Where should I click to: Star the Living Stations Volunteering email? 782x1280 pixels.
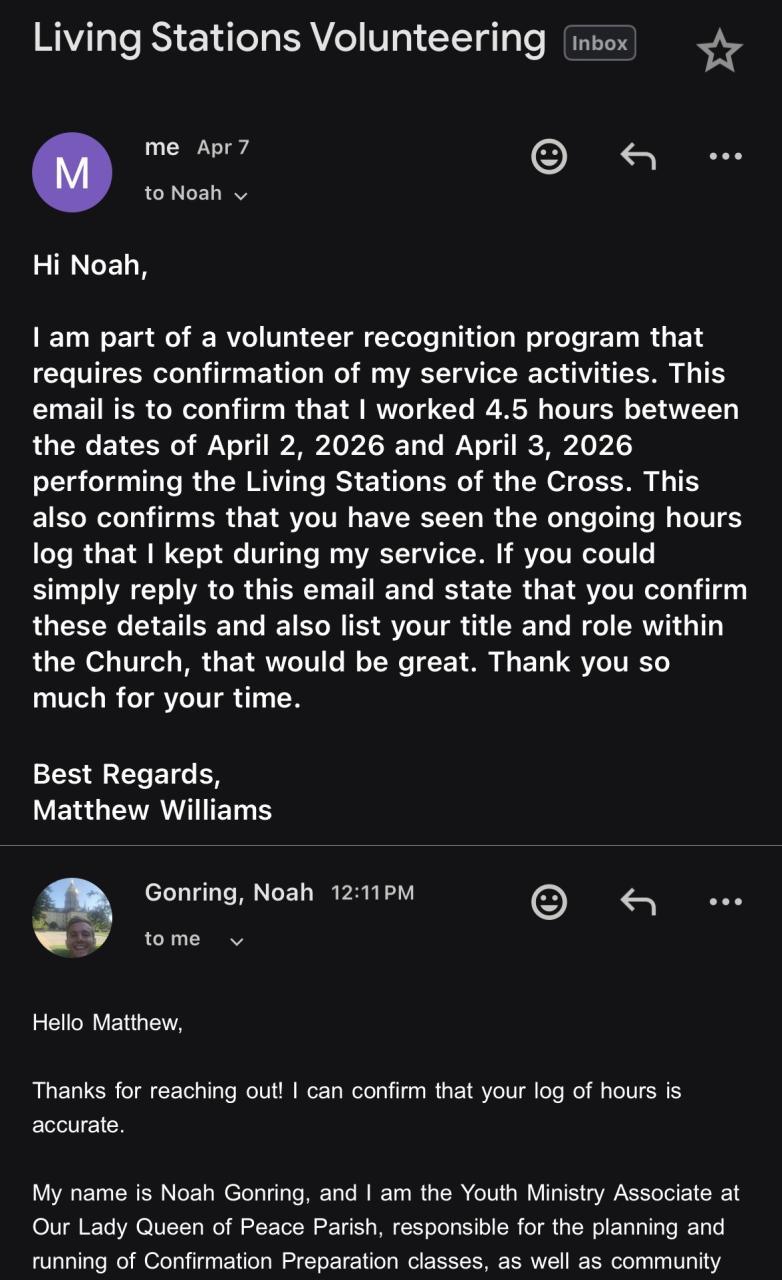(719, 51)
